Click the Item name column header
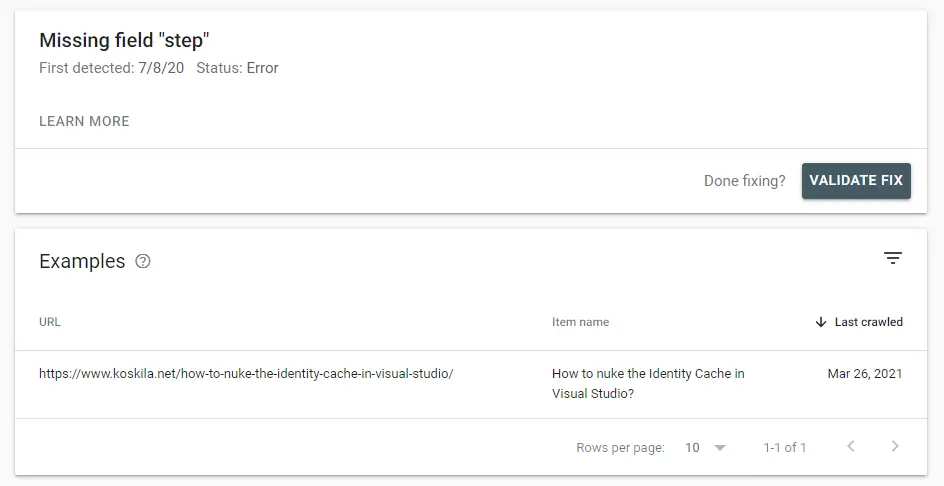This screenshot has width=944, height=486. [x=580, y=322]
